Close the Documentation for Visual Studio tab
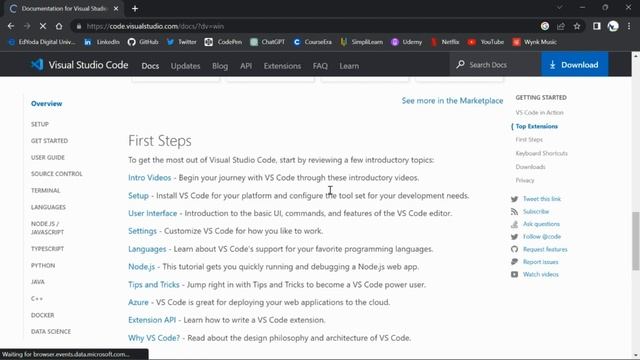This screenshot has width=640, height=360. tap(116, 8)
